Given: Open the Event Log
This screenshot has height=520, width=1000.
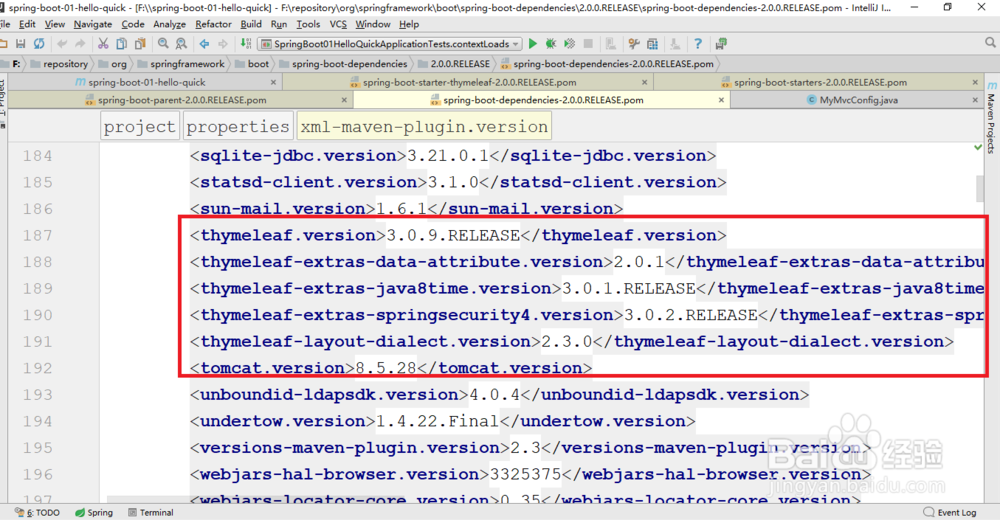Looking at the screenshot, I should 950,512.
